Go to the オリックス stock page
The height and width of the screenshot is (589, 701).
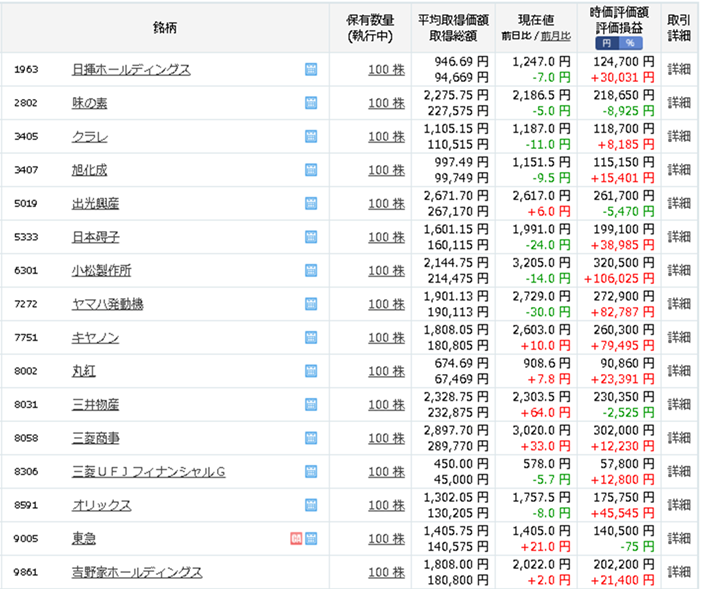(101, 506)
